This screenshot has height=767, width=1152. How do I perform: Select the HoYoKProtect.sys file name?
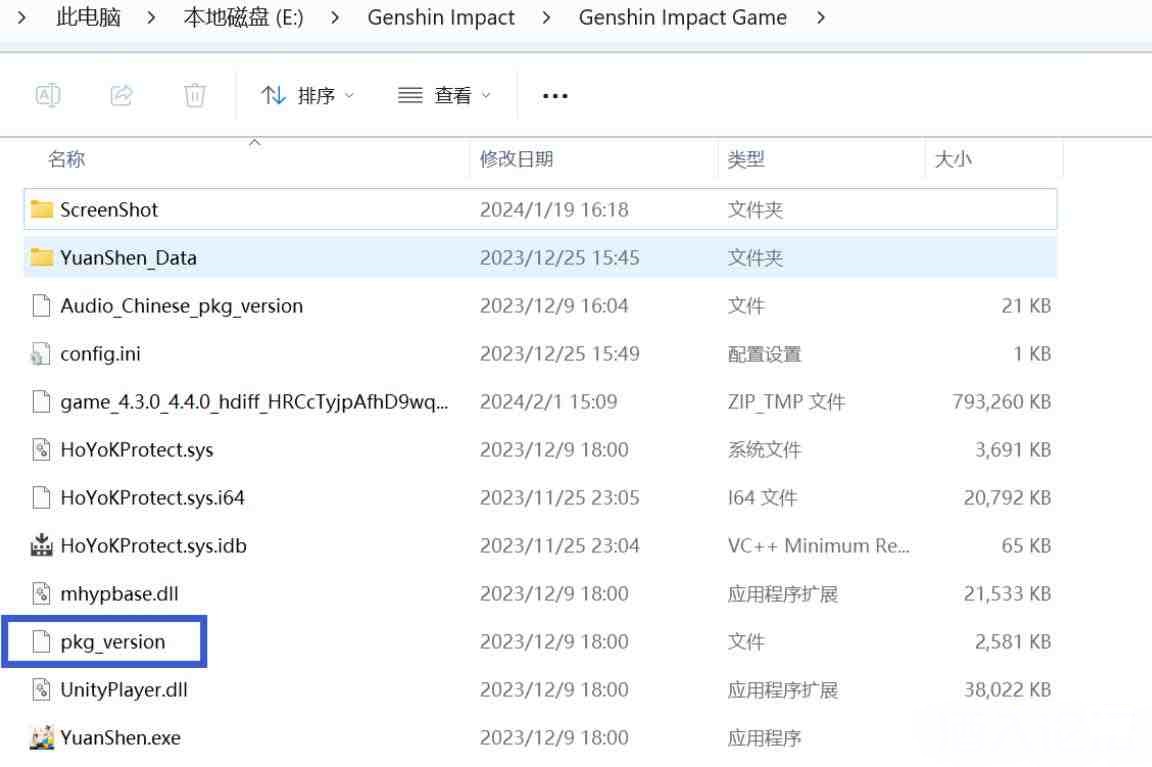tap(137, 450)
